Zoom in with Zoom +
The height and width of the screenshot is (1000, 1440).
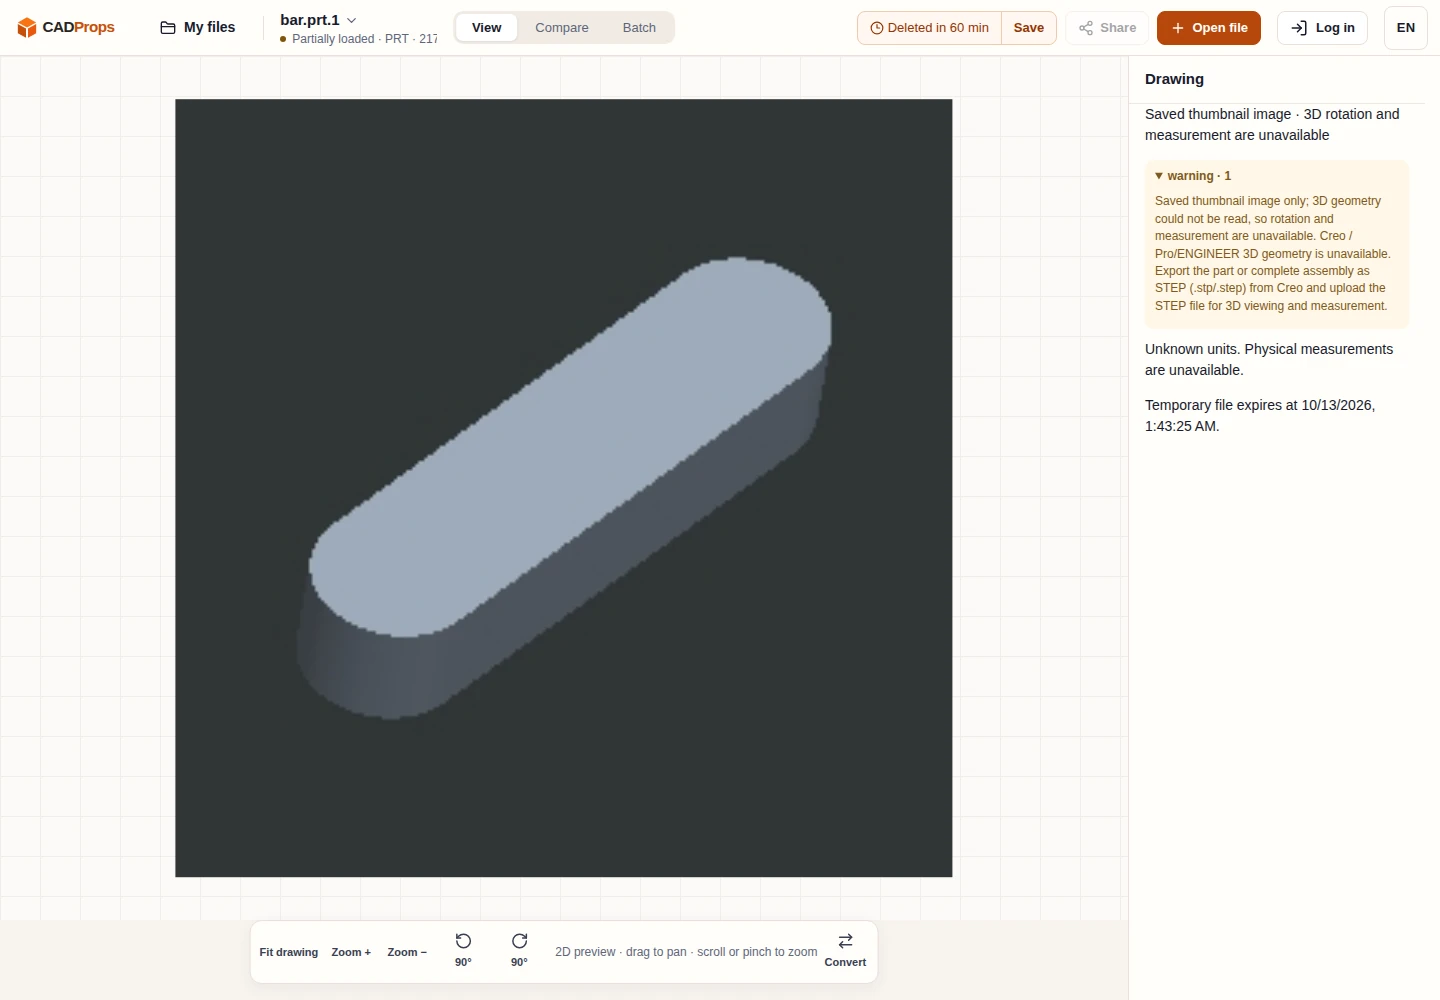click(351, 952)
